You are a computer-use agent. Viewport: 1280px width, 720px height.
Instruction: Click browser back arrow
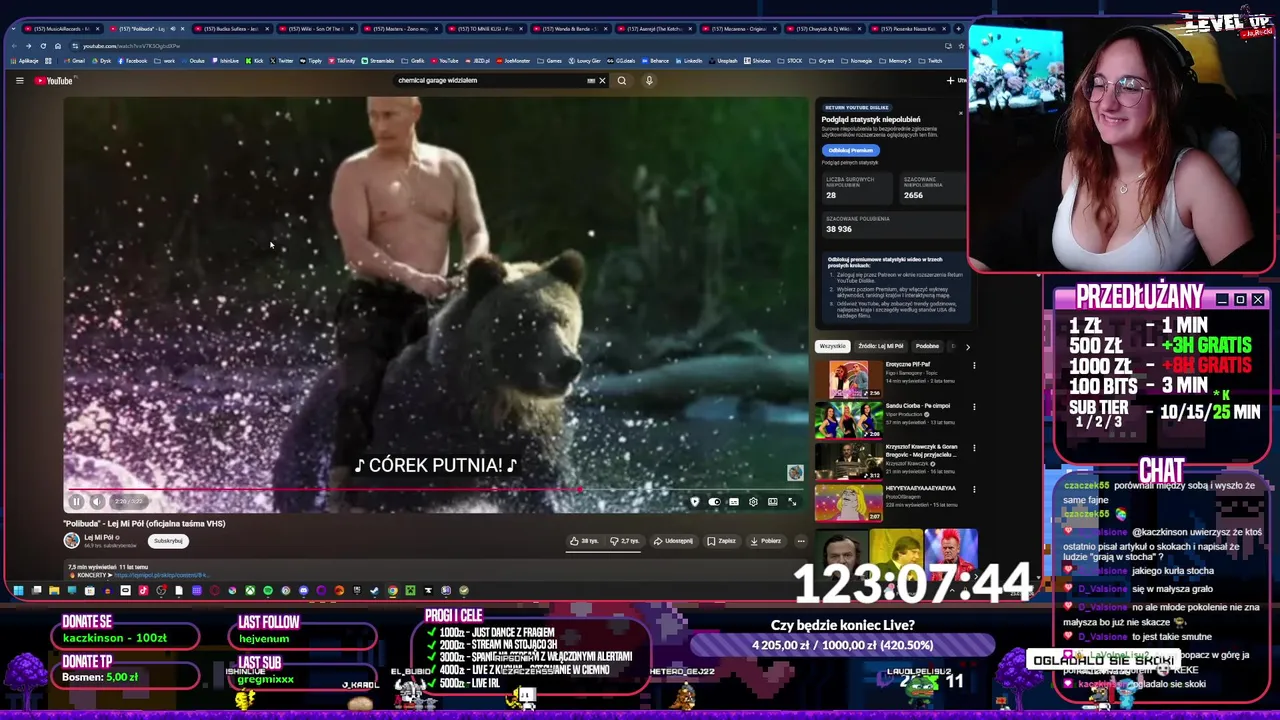click(14, 46)
